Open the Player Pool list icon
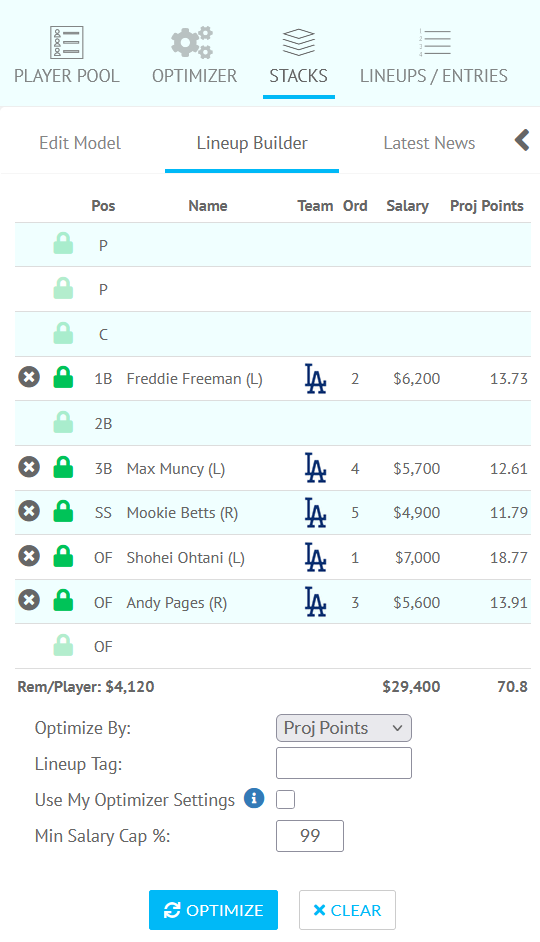The width and height of the screenshot is (540, 942). tap(67, 43)
